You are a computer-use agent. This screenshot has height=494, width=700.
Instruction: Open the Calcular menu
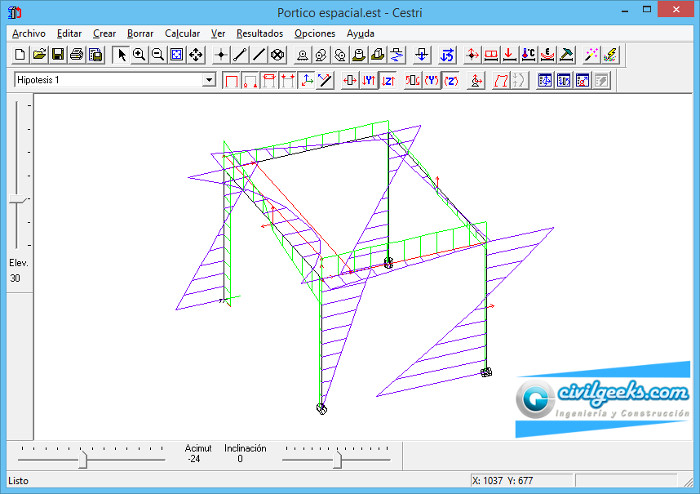tap(182, 33)
